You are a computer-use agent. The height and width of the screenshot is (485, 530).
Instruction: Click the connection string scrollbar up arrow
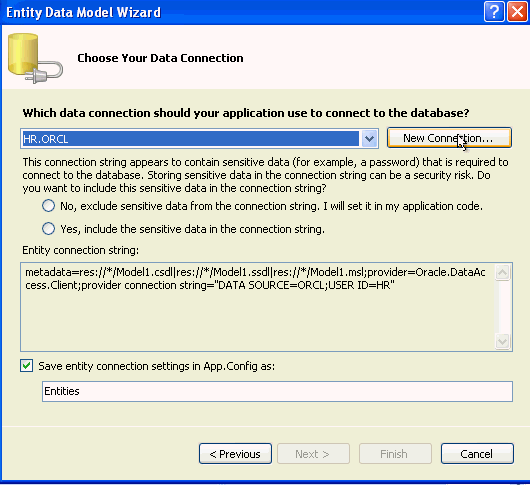click(x=503, y=272)
